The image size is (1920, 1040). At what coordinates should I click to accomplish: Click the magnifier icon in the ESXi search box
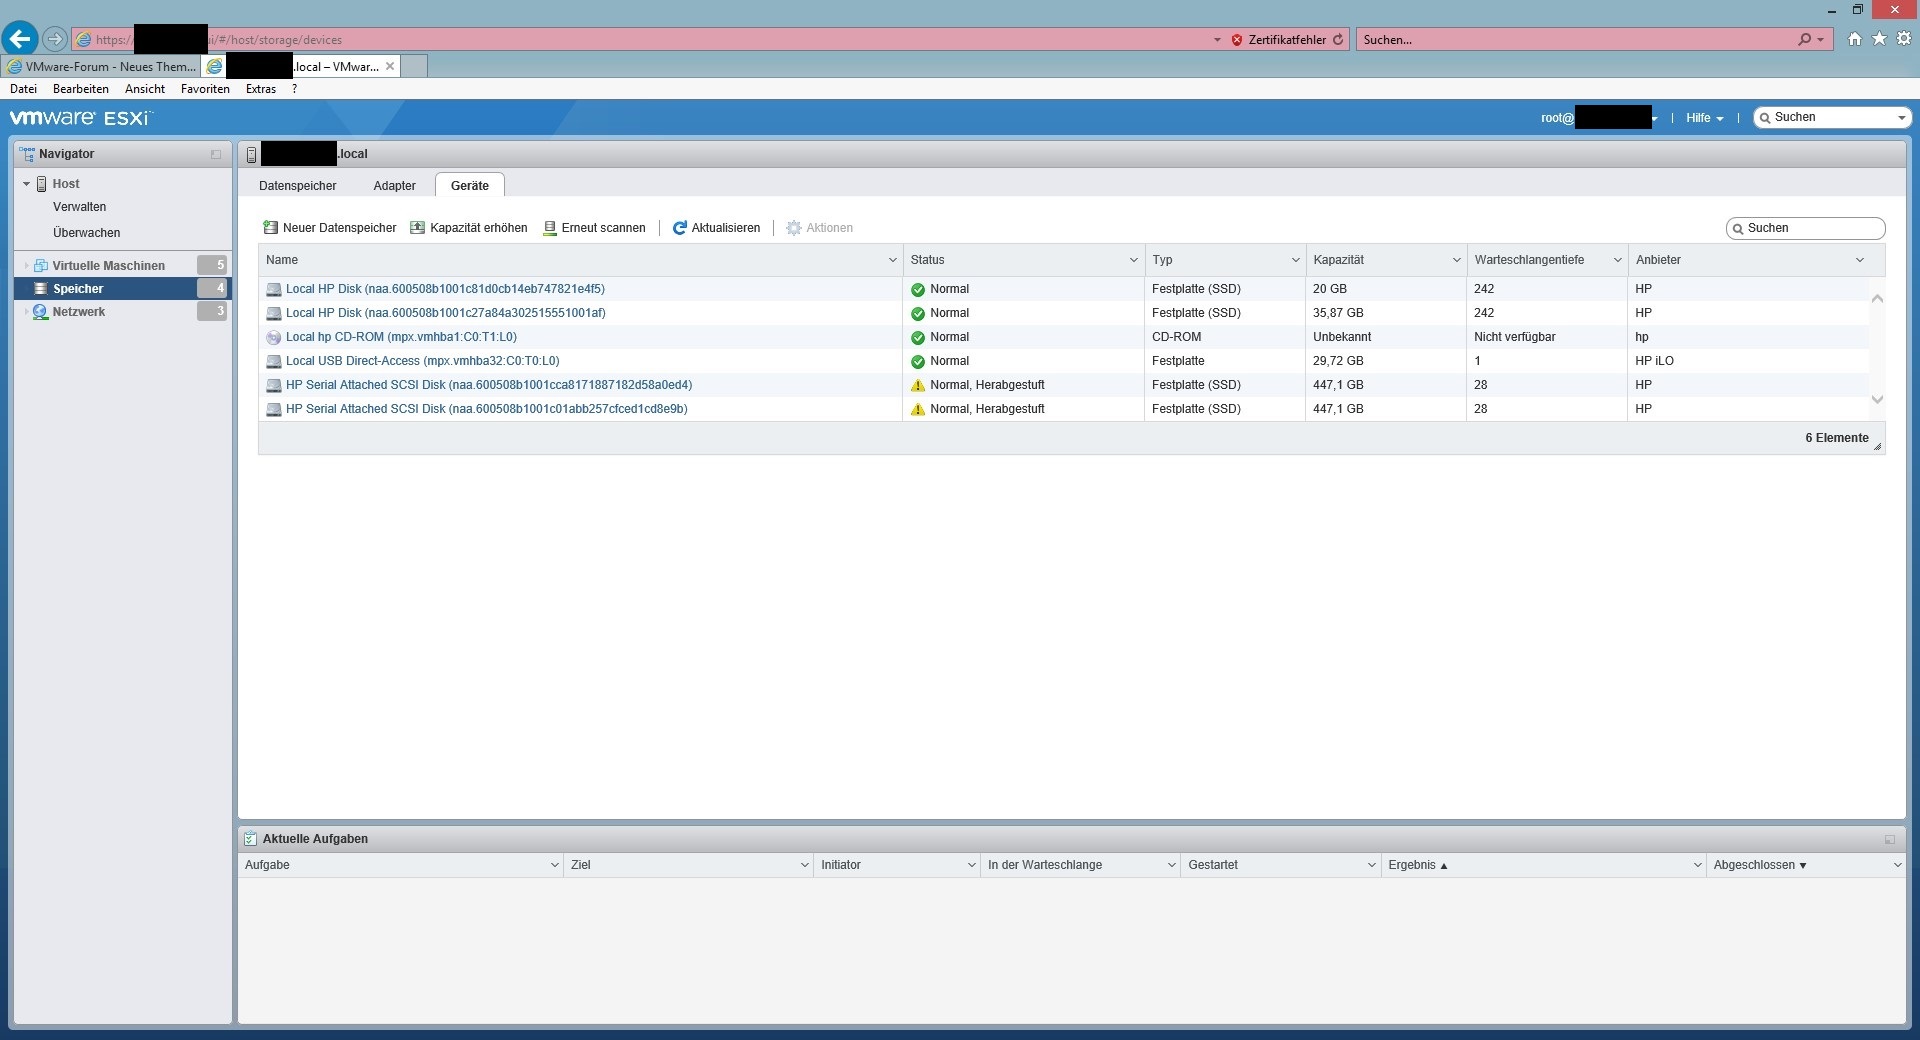[1765, 117]
